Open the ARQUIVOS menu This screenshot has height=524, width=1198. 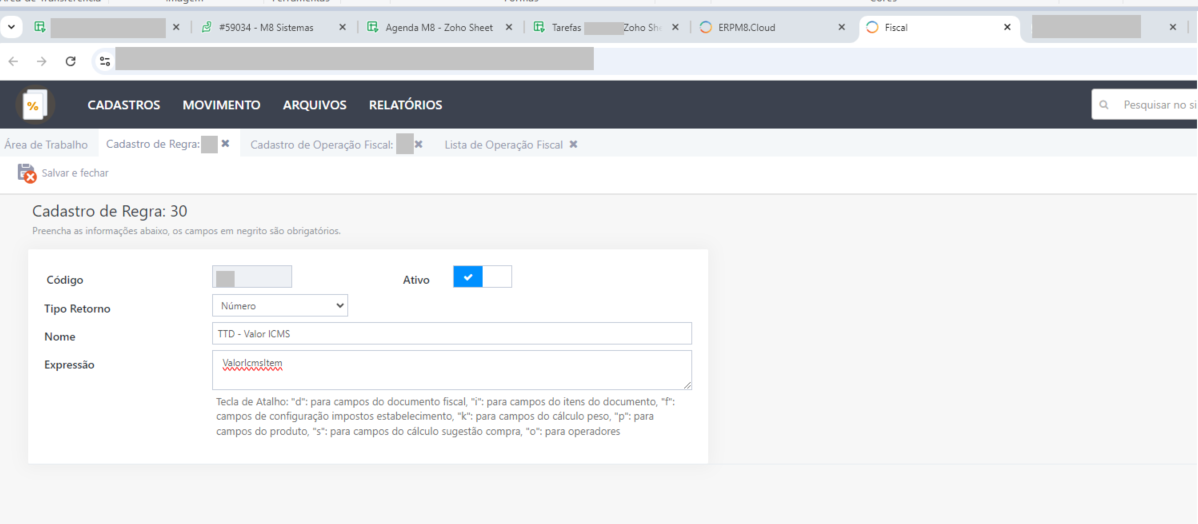(x=315, y=105)
